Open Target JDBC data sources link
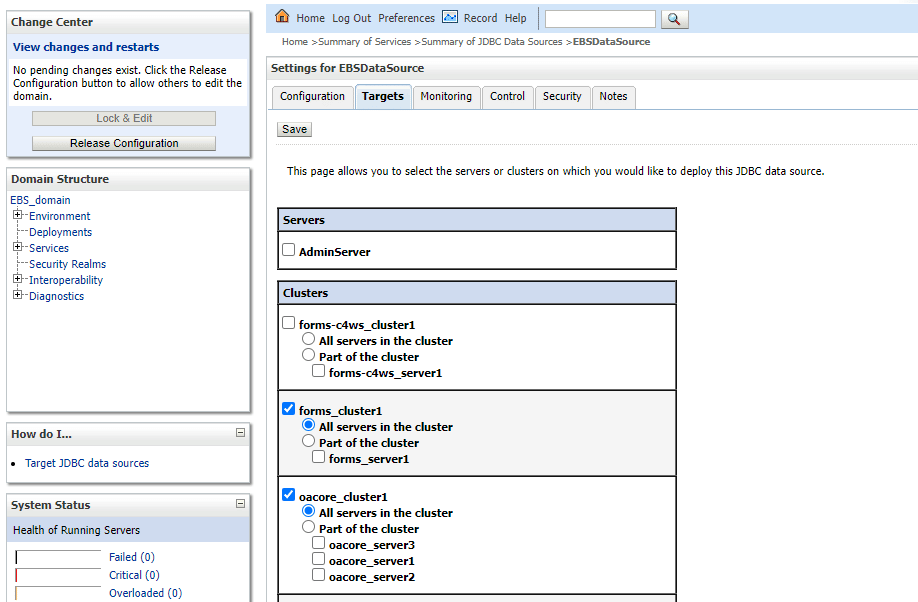 (x=87, y=463)
